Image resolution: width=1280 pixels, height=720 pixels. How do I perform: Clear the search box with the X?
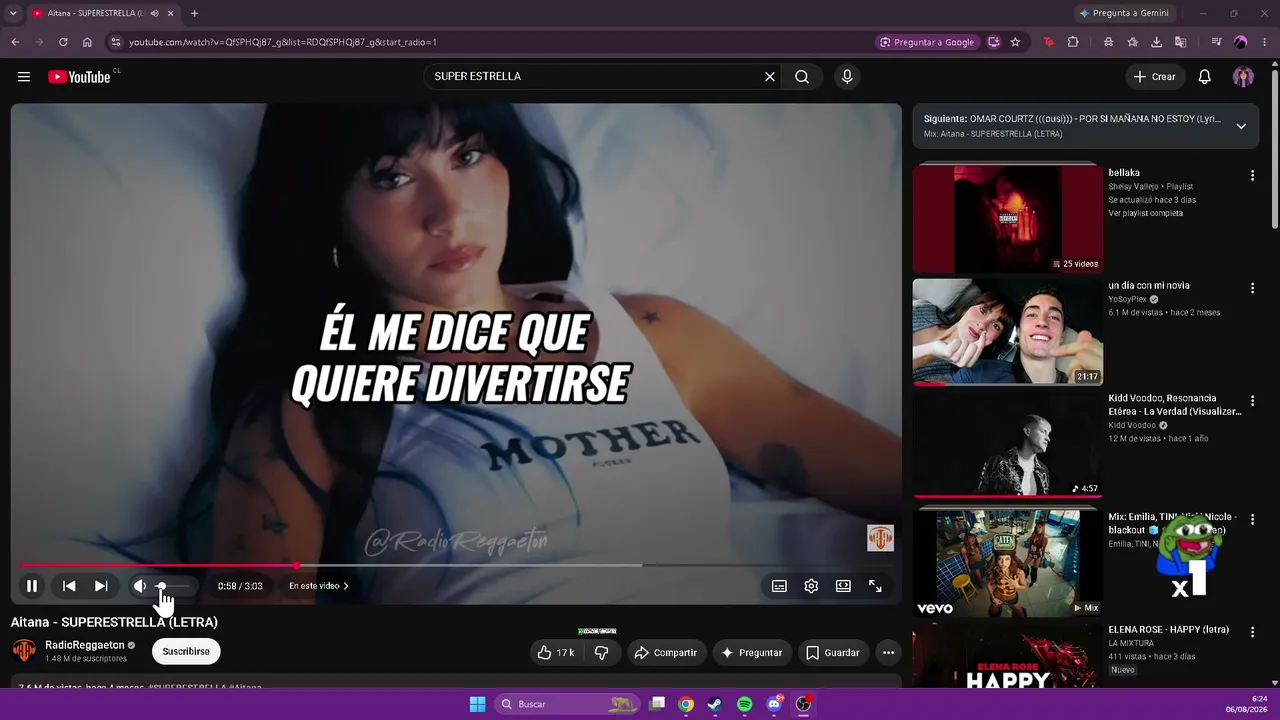pos(770,77)
